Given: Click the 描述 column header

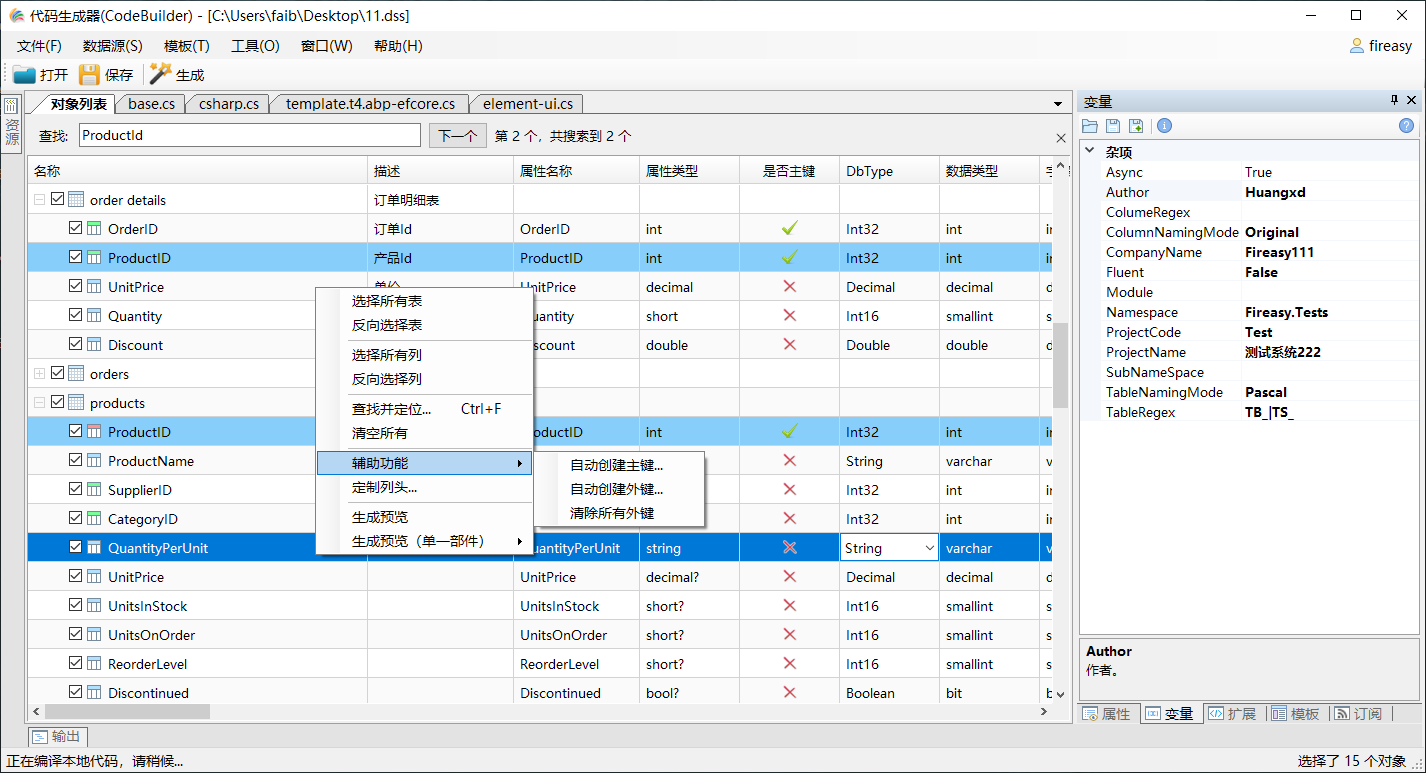Looking at the screenshot, I should coord(440,171).
